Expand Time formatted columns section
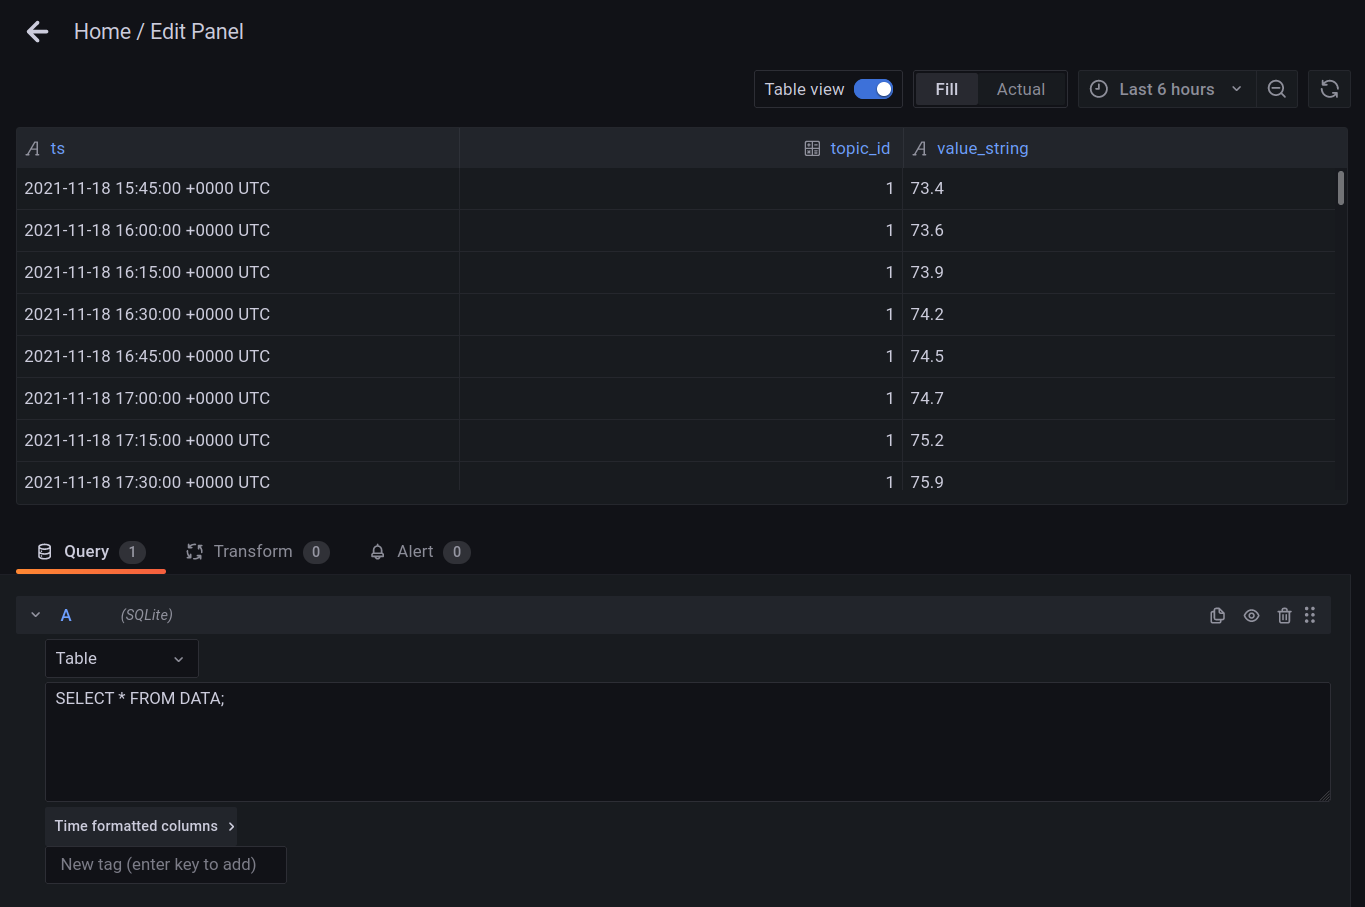Image resolution: width=1365 pixels, height=907 pixels. [141, 826]
